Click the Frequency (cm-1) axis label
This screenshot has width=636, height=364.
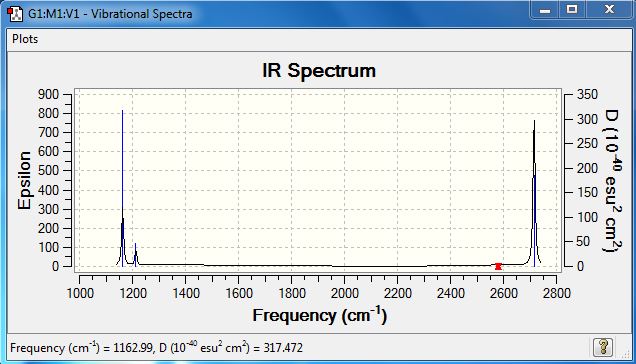click(x=320, y=315)
